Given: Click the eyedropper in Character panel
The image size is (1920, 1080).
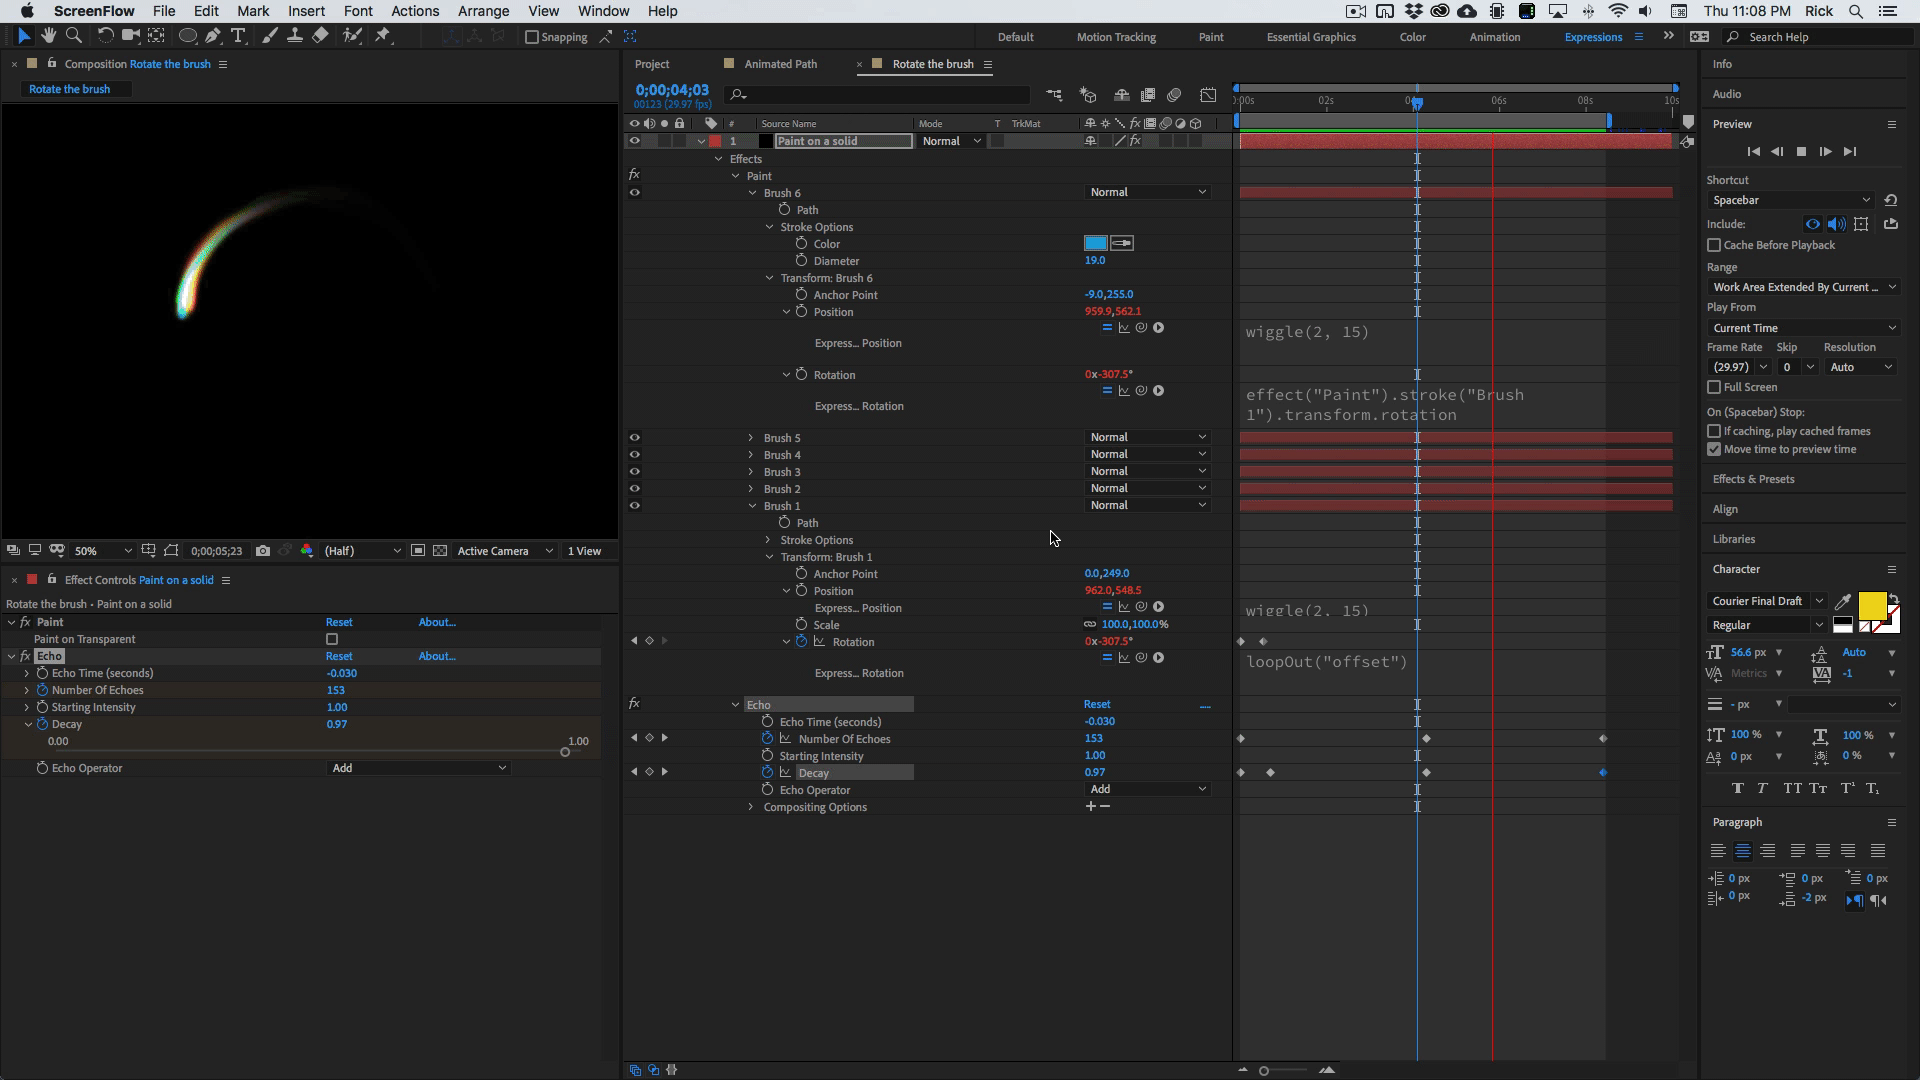Looking at the screenshot, I should click(1842, 602).
